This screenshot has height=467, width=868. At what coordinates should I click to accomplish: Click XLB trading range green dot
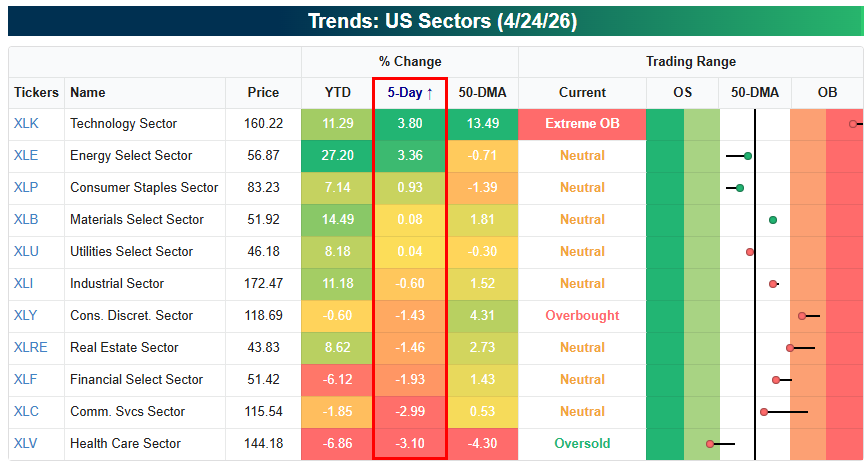(x=773, y=220)
